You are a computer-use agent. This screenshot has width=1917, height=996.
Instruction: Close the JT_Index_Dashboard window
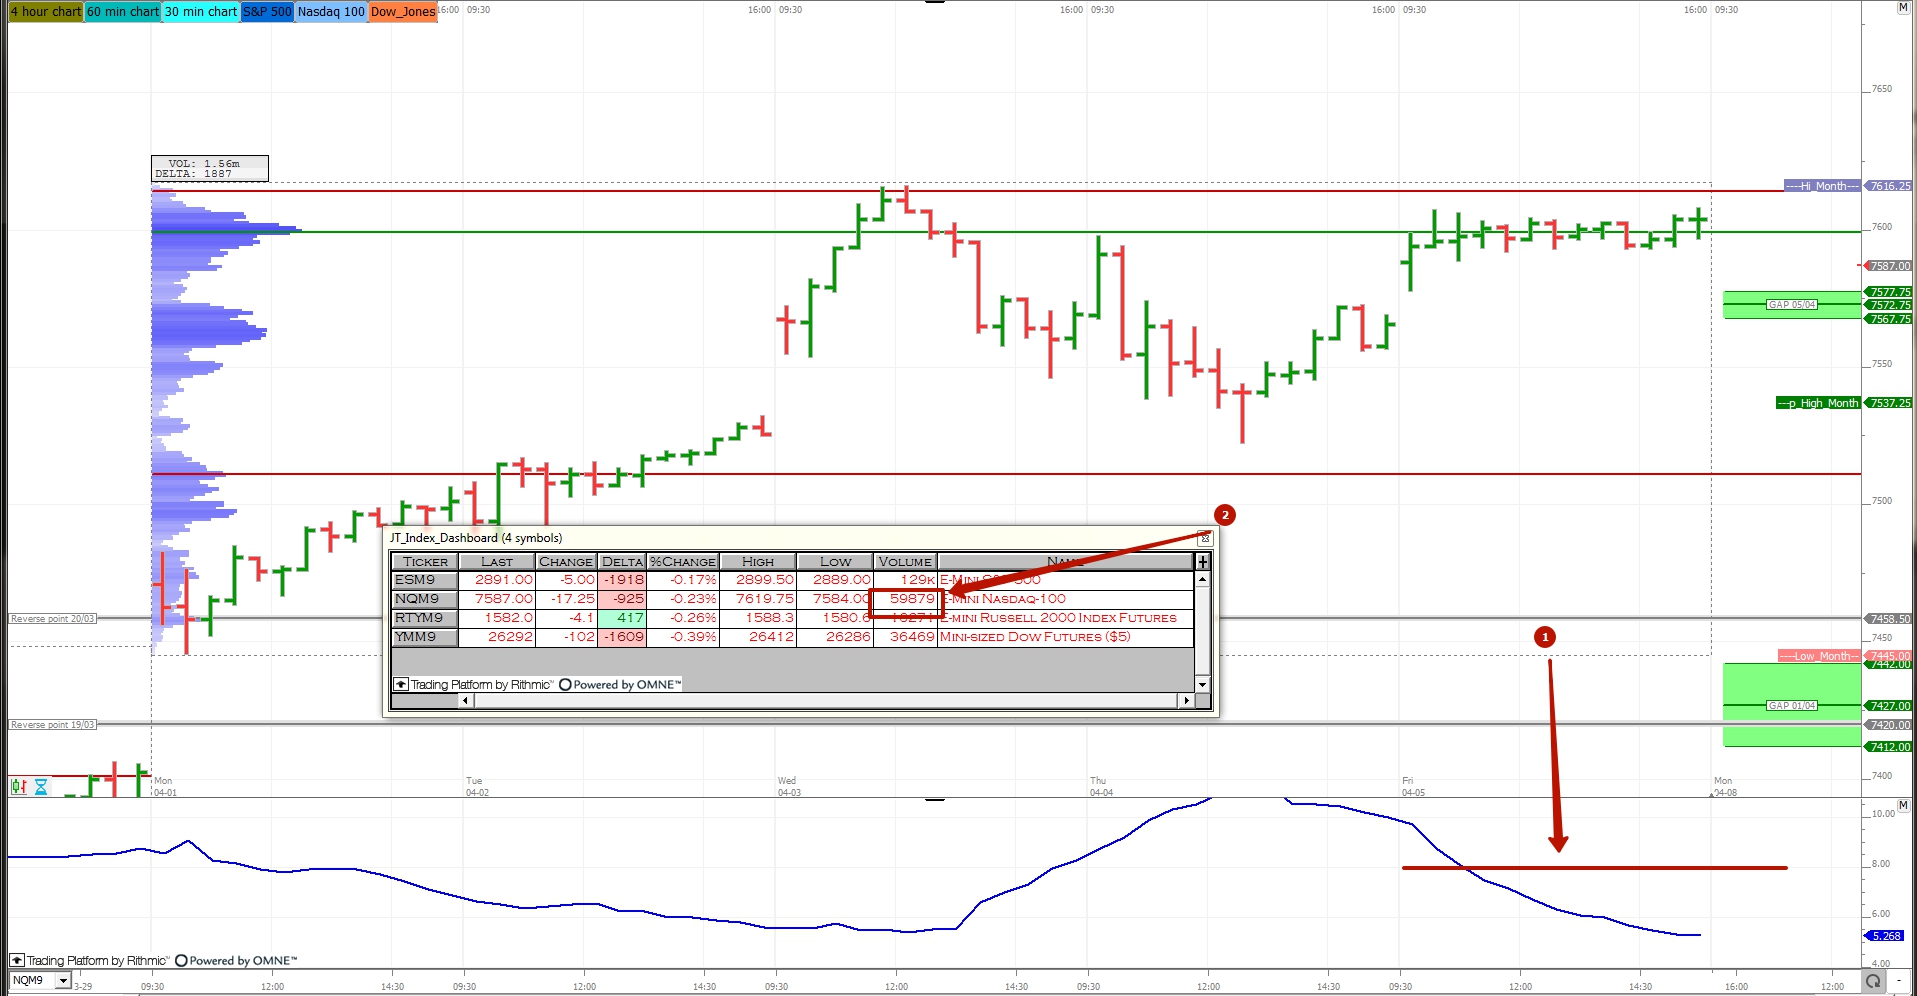click(1205, 538)
